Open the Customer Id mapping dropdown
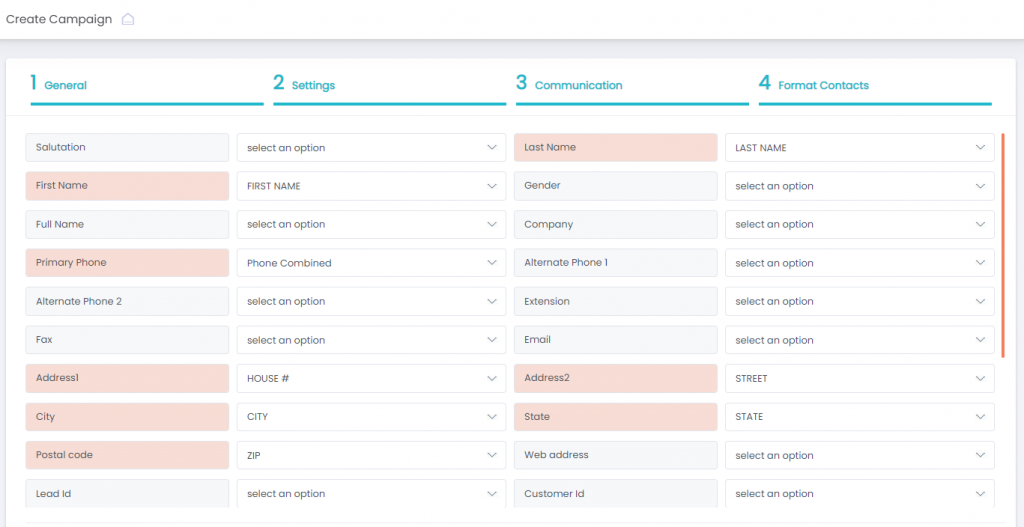The image size is (1024, 527). [859, 493]
